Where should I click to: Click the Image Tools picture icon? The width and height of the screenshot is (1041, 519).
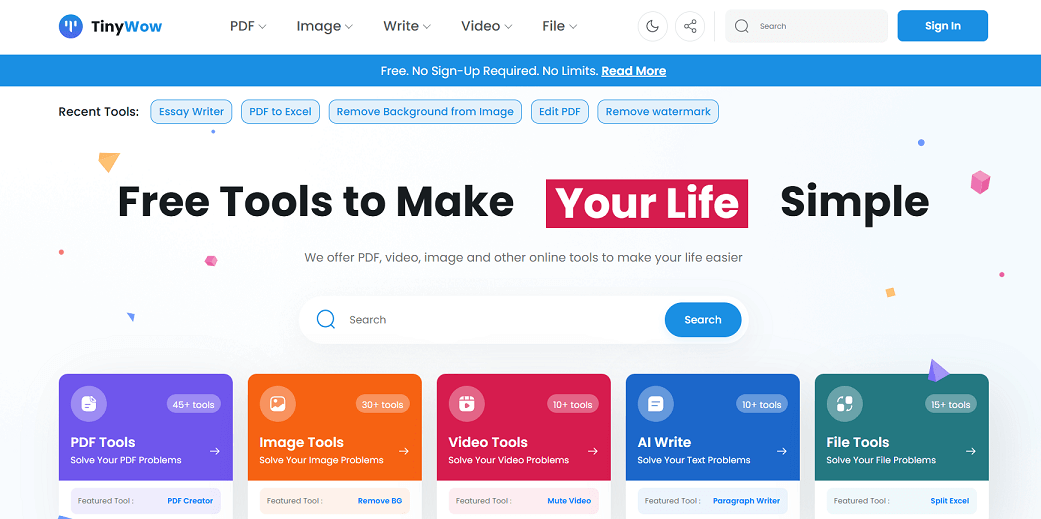coord(278,404)
